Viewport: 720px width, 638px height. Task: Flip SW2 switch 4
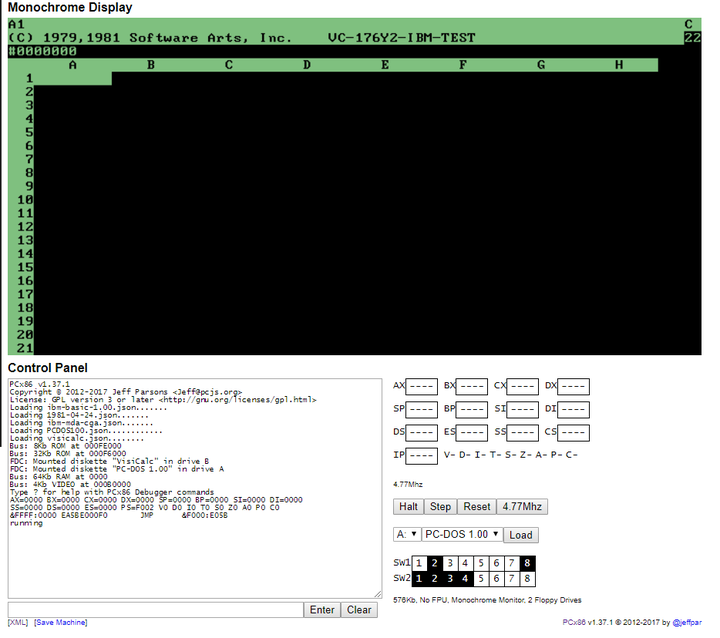467,578
